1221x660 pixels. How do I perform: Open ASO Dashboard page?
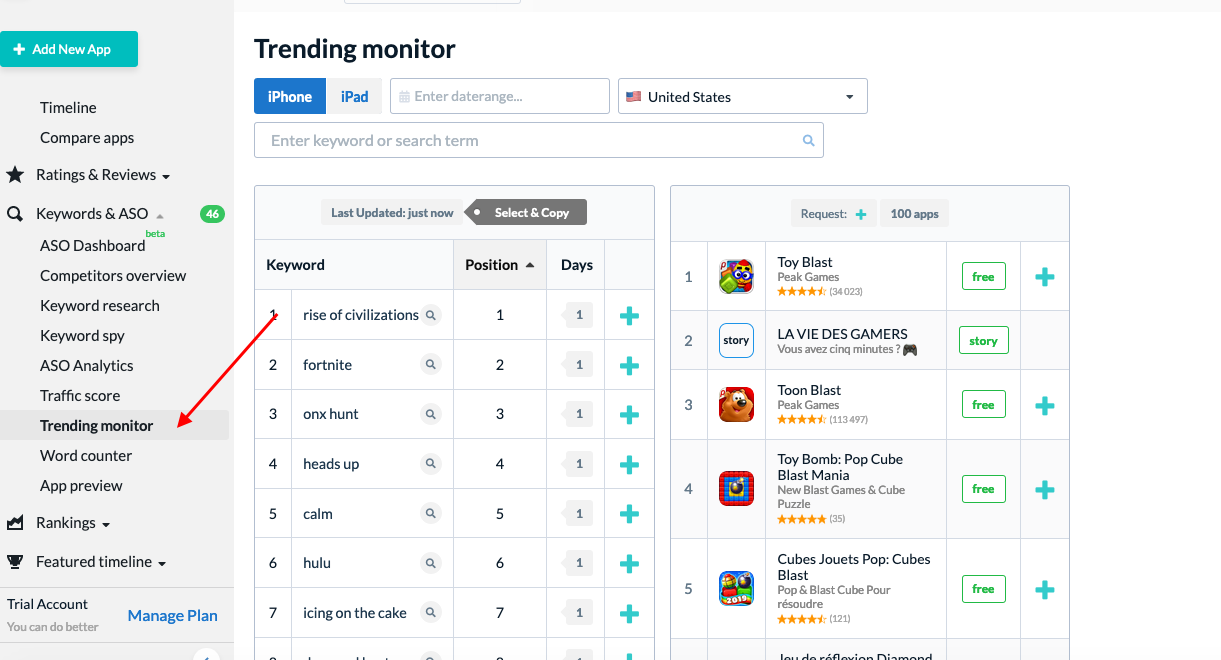(x=92, y=245)
